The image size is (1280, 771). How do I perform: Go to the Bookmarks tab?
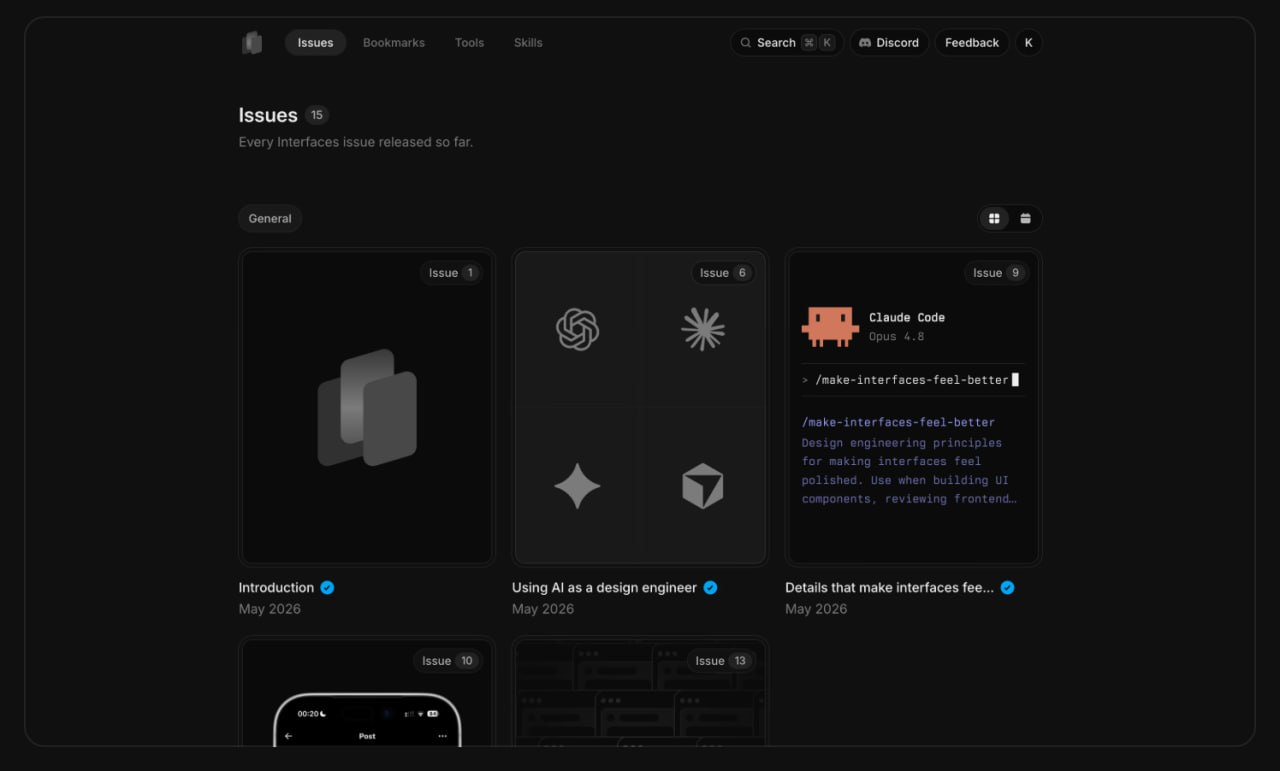coord(394,43)
